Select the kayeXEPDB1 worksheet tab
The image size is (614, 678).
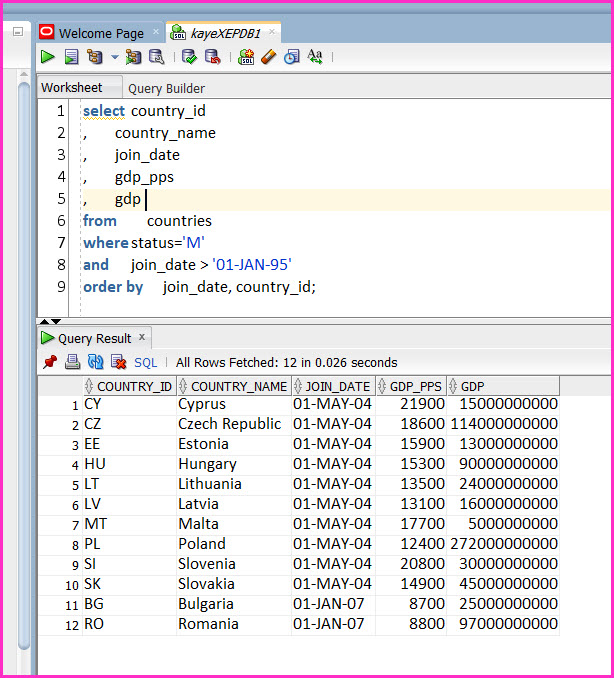pos(225,33)
